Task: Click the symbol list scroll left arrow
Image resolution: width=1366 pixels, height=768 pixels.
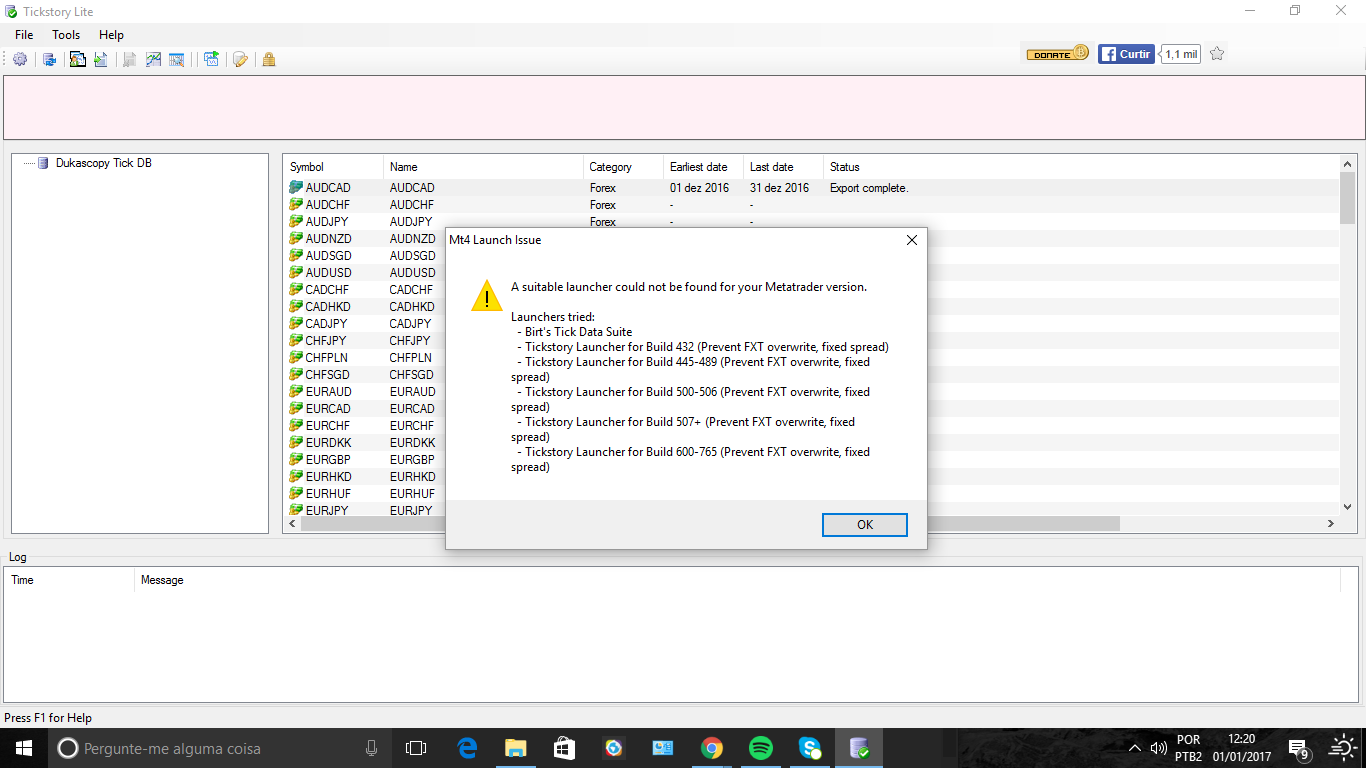Action: [292, 524]
